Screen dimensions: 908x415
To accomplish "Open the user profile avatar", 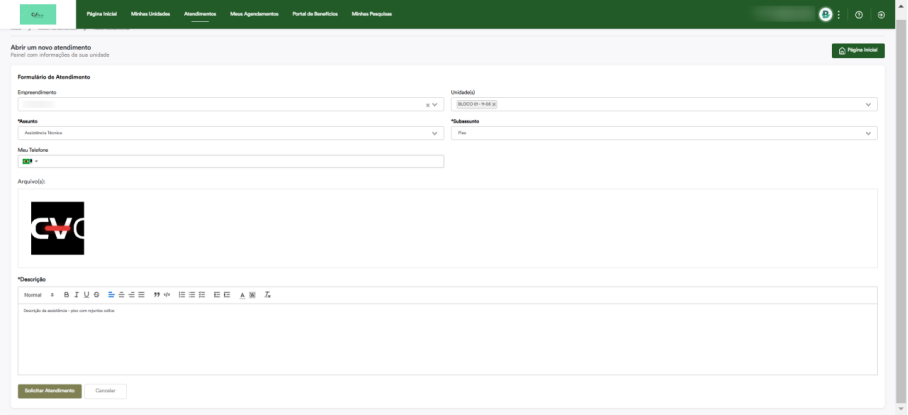I will tap(825, 14).
